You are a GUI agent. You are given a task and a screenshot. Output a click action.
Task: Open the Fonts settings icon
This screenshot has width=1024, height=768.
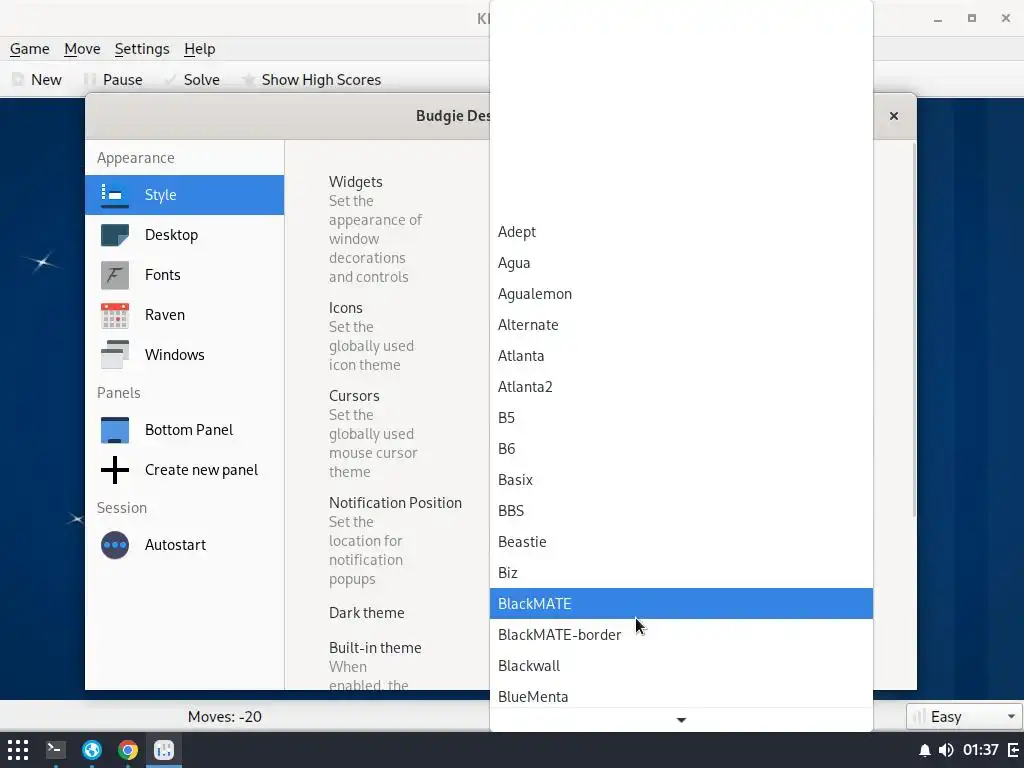click(x=115, y=275)
